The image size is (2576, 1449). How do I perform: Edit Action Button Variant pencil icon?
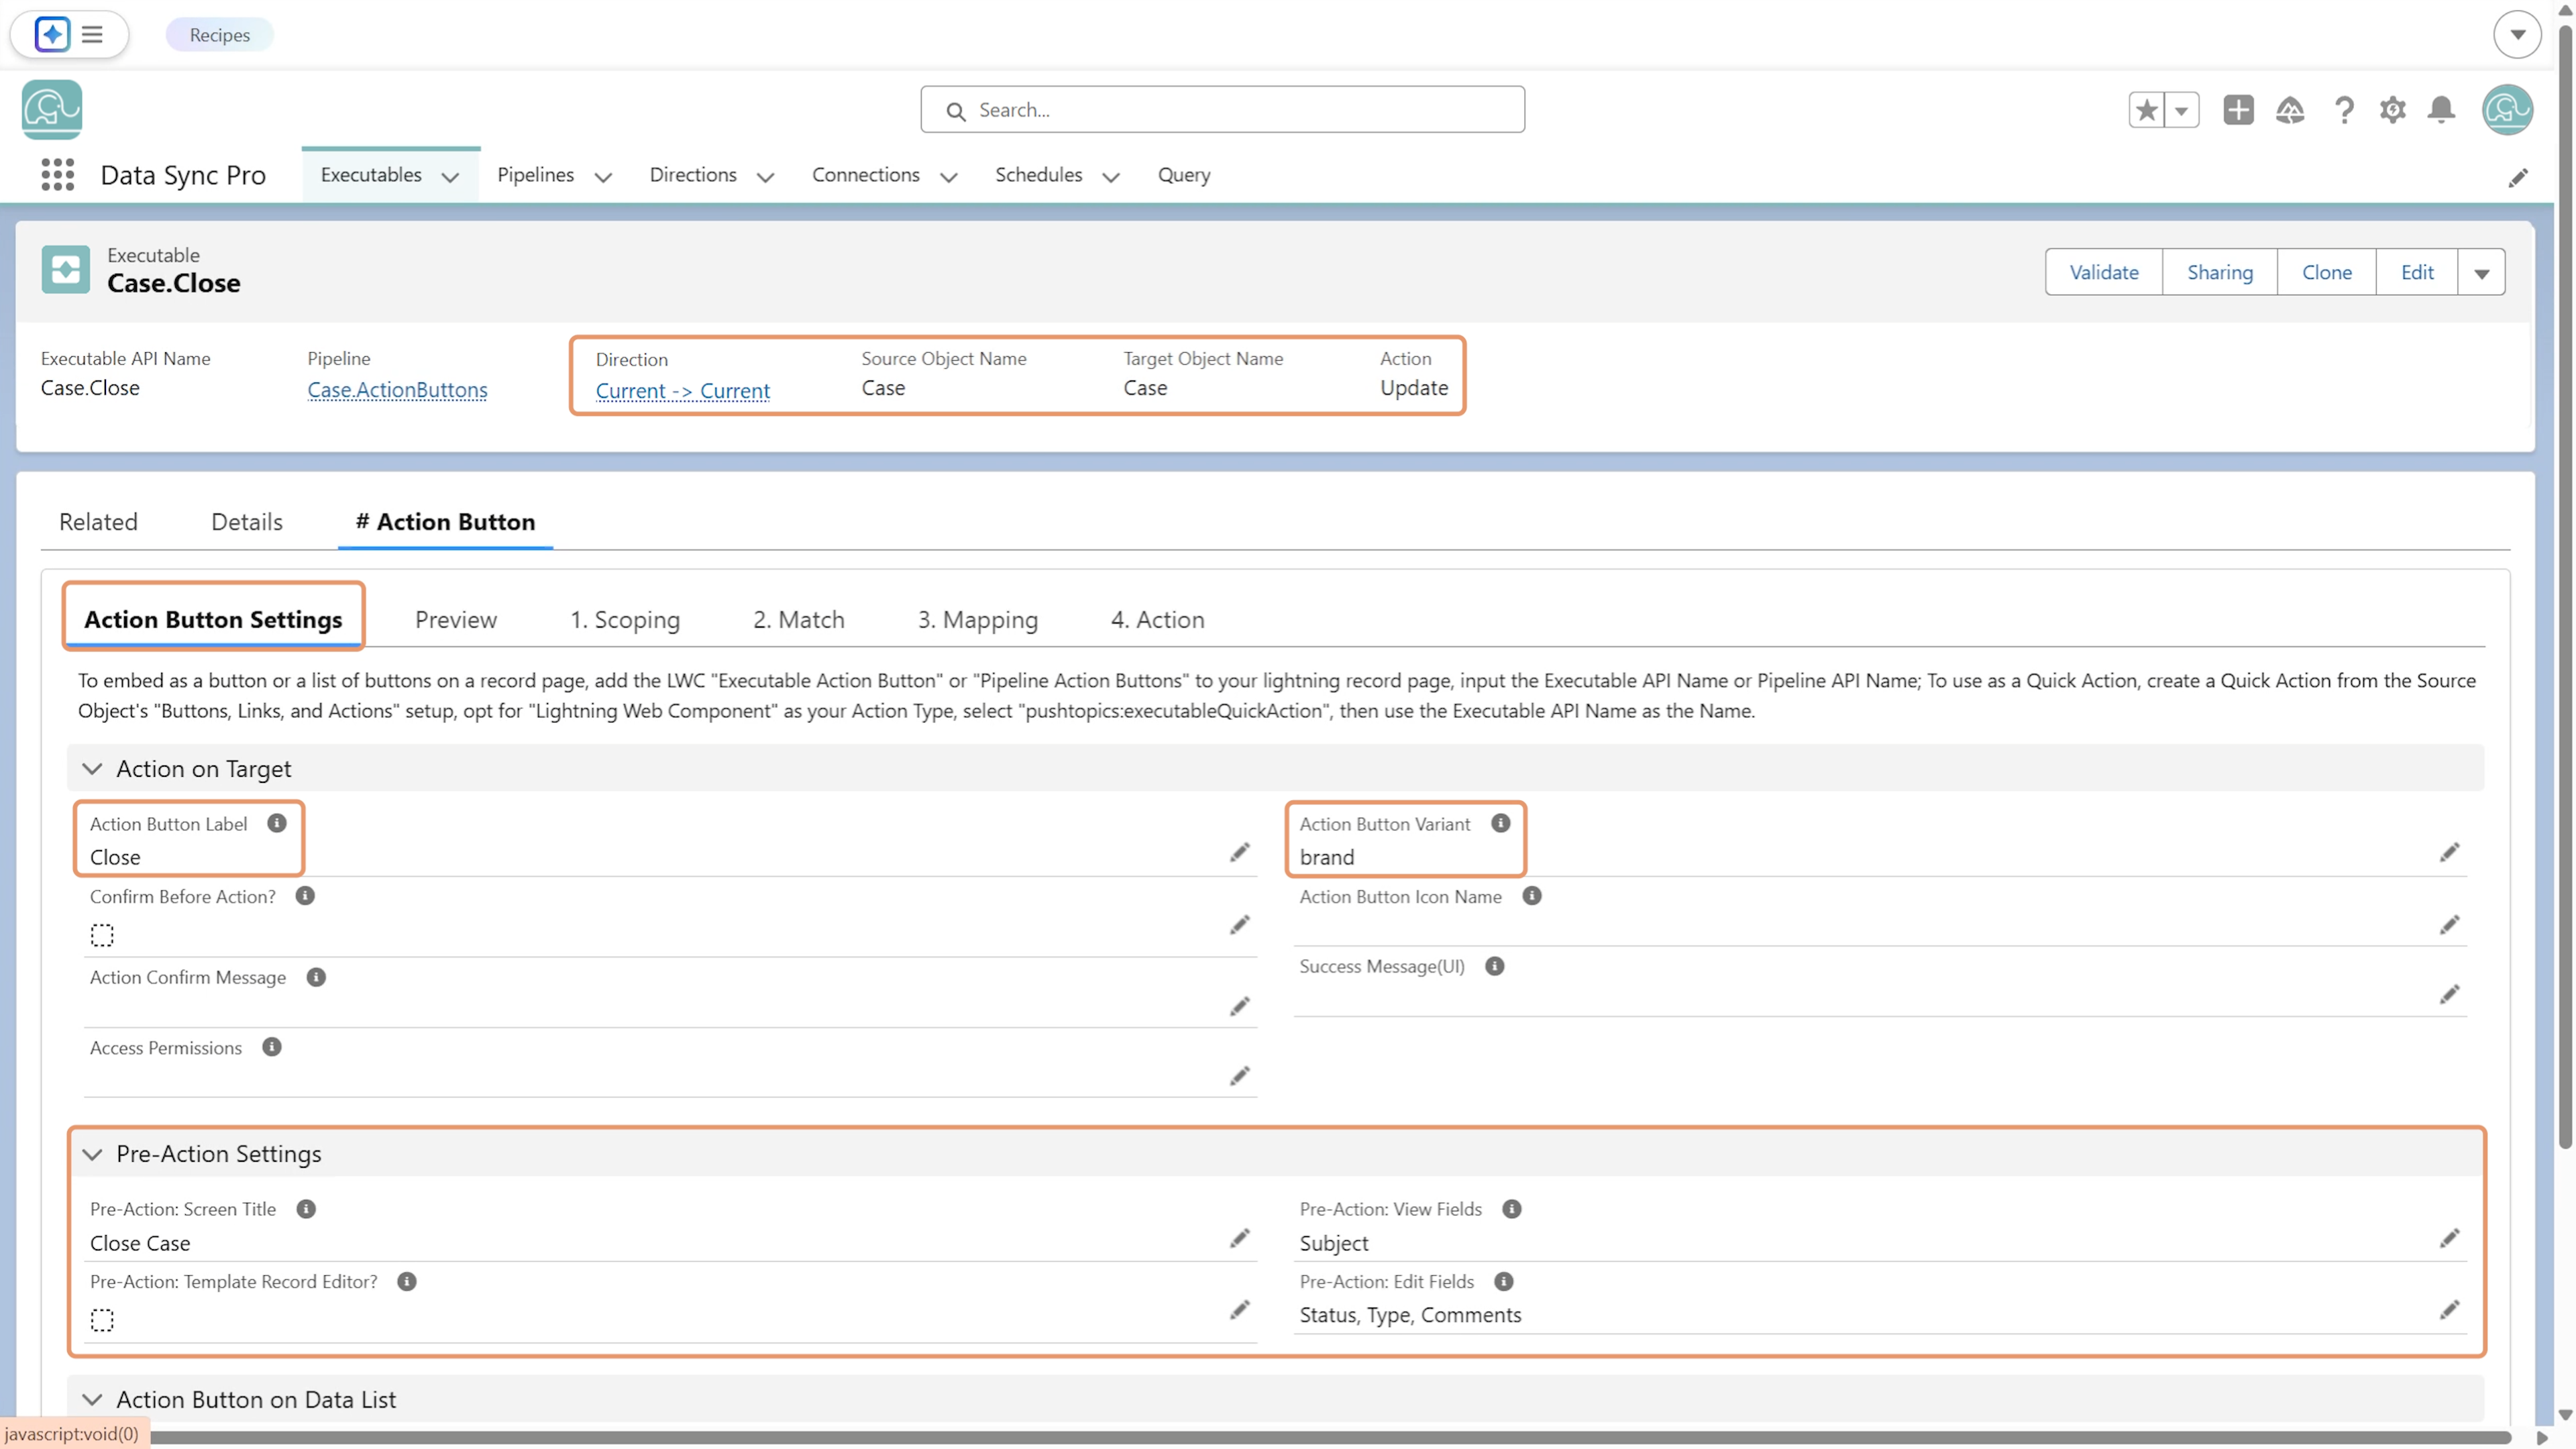pyautogui.click(x=2449, y=852)
